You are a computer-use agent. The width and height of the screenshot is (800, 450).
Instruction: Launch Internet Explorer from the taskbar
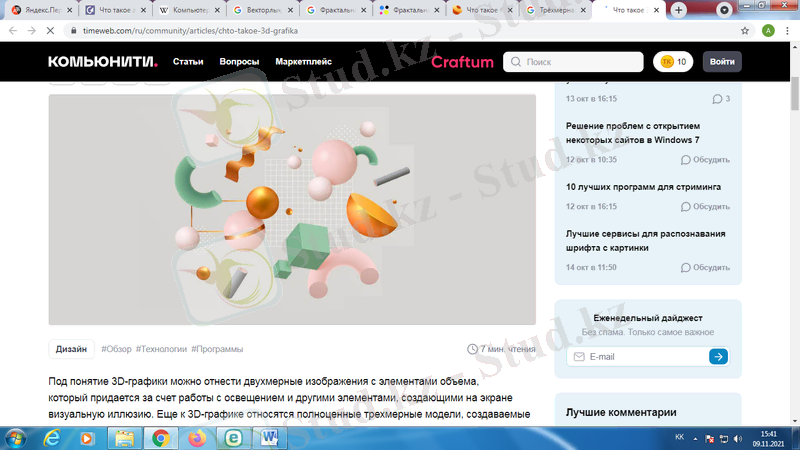(52, 438)
